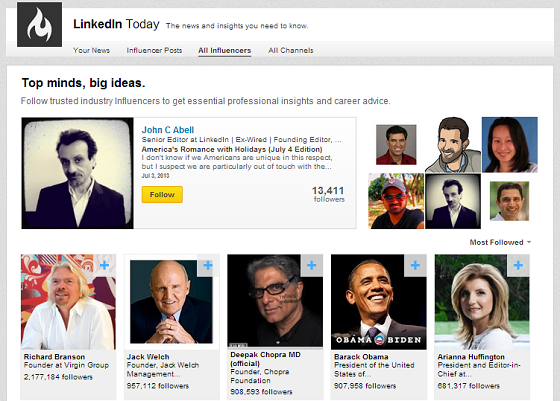This screenshot has width=560, height=401.
Task: Pick the thumbnail of man wearing cap and sunglasses
Action: click(396, 201)
